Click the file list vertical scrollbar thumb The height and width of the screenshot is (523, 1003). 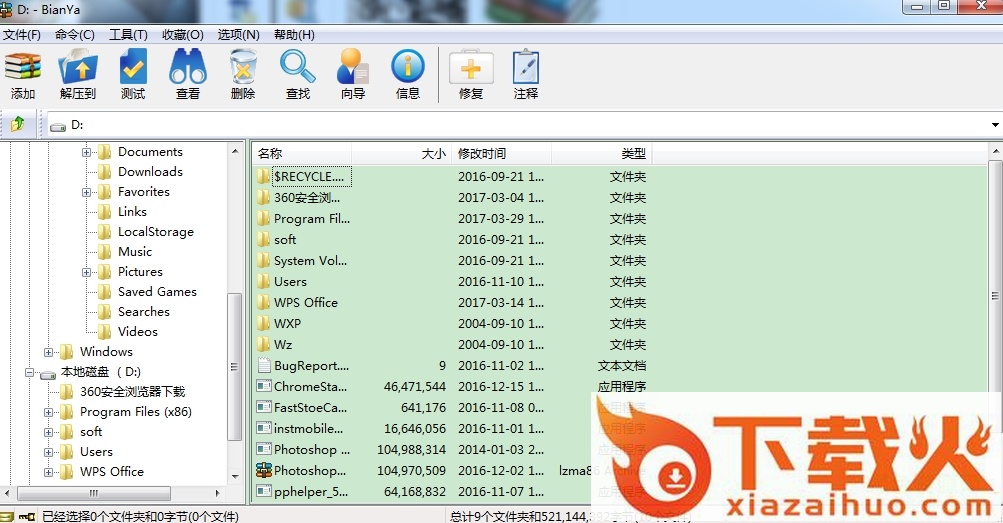coord(995,295)
